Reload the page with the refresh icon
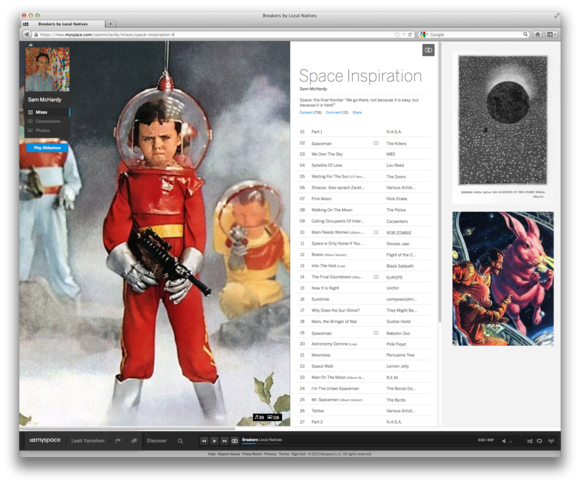 410,34
